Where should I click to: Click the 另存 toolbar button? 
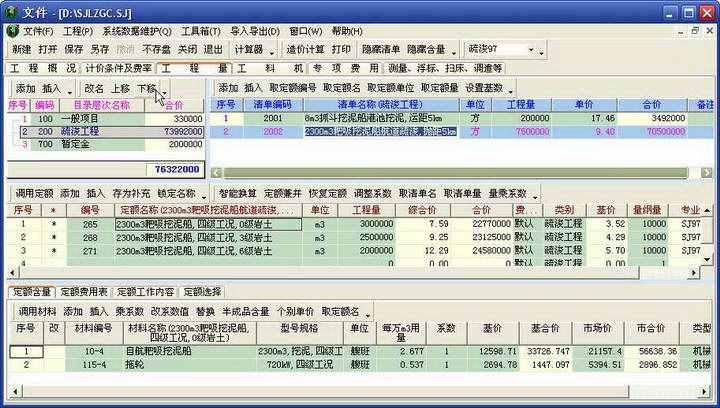pos(100,49)
